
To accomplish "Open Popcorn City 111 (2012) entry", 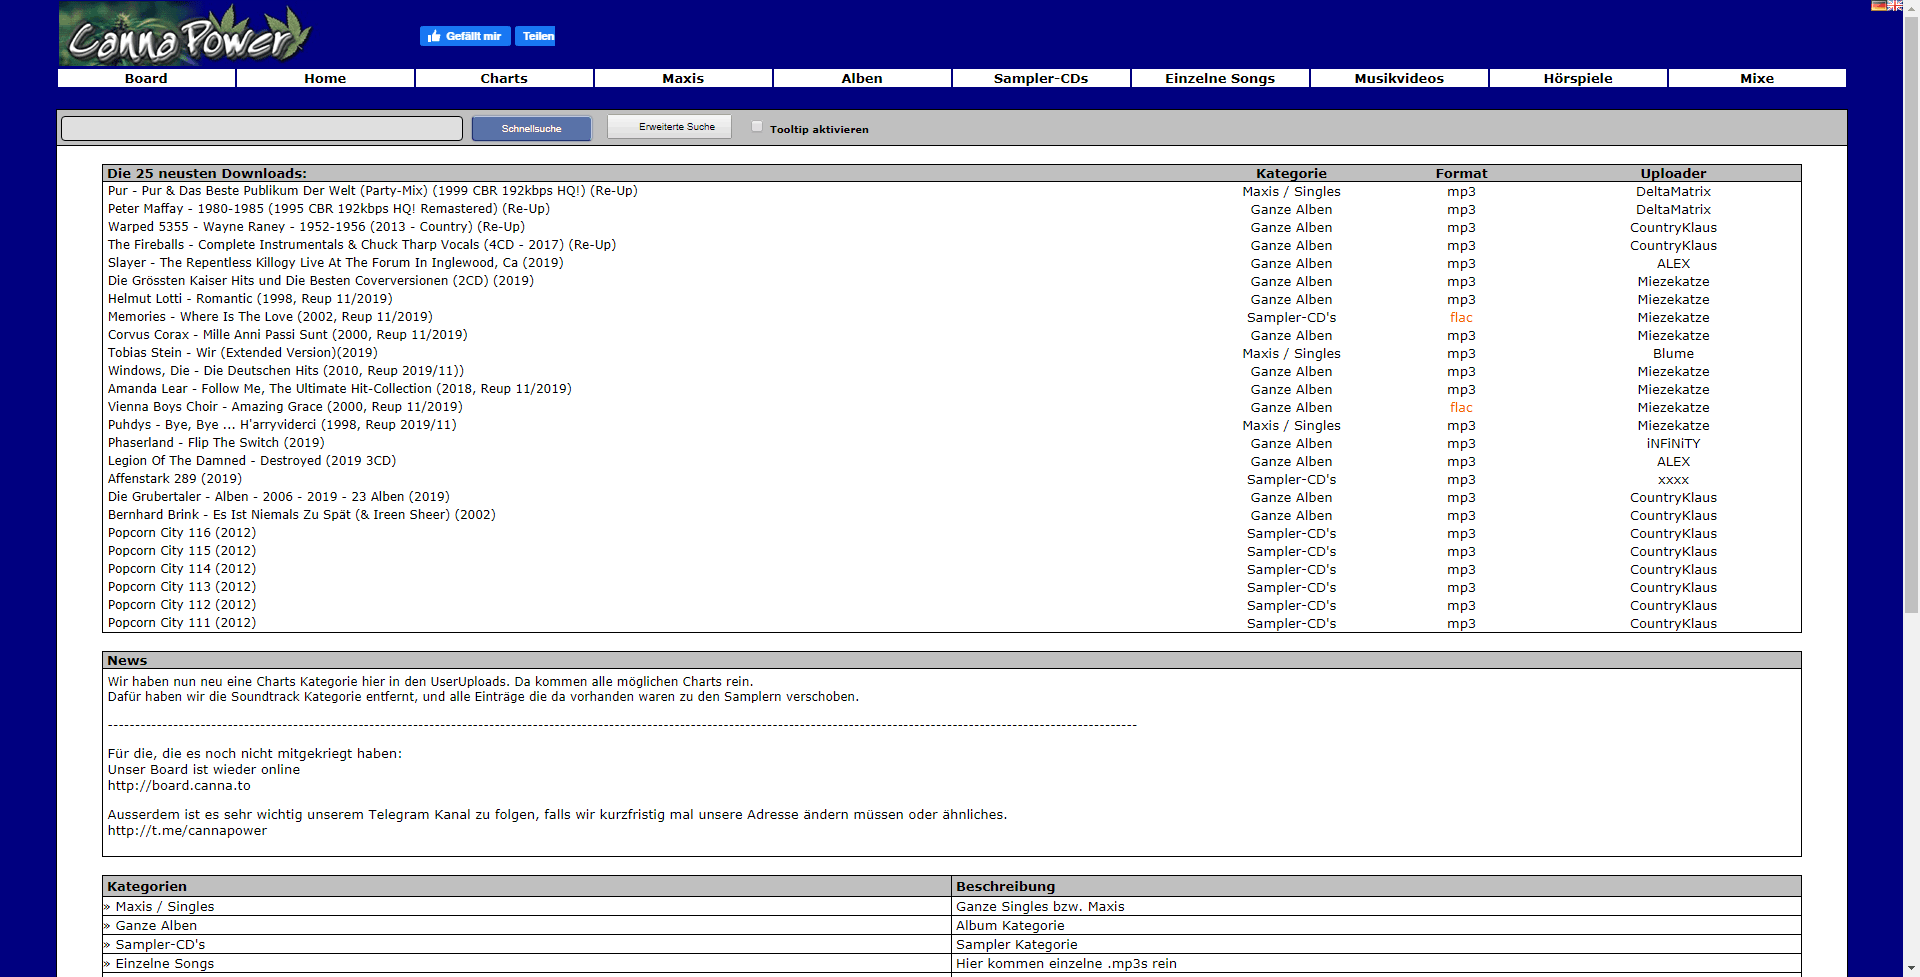I will [182, 623].
